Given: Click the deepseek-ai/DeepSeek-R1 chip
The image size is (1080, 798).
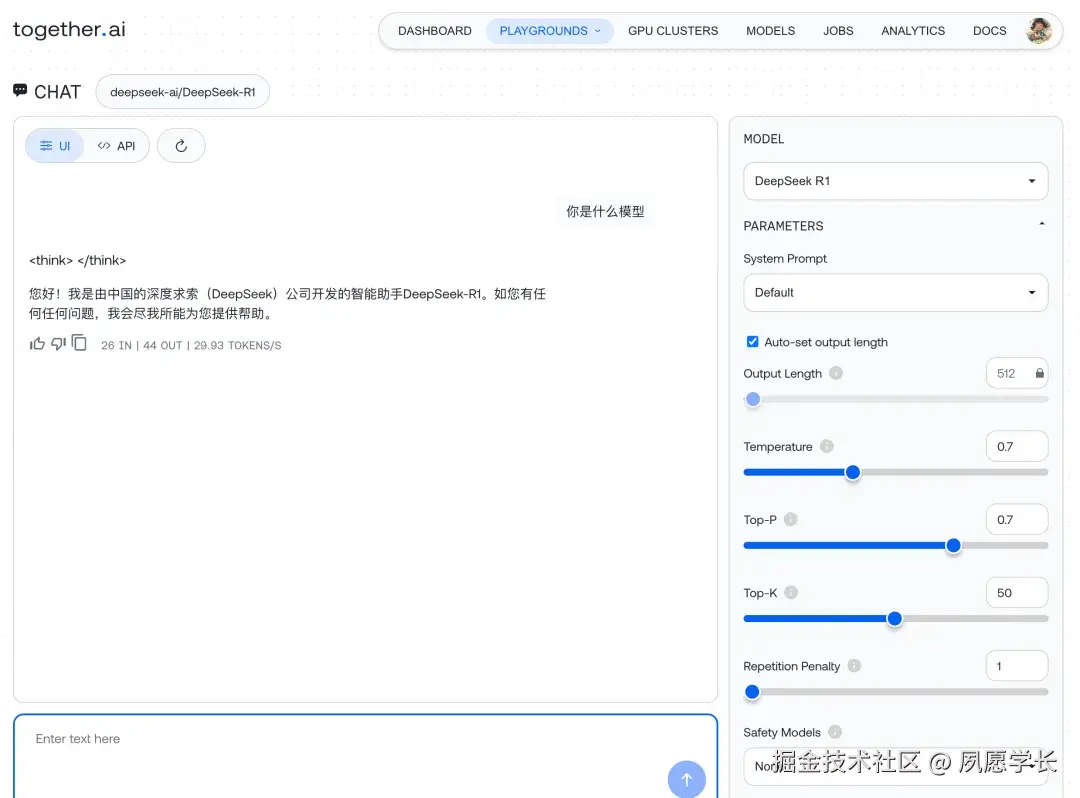Looking at the screenshot, I should [x=182, y=91].
